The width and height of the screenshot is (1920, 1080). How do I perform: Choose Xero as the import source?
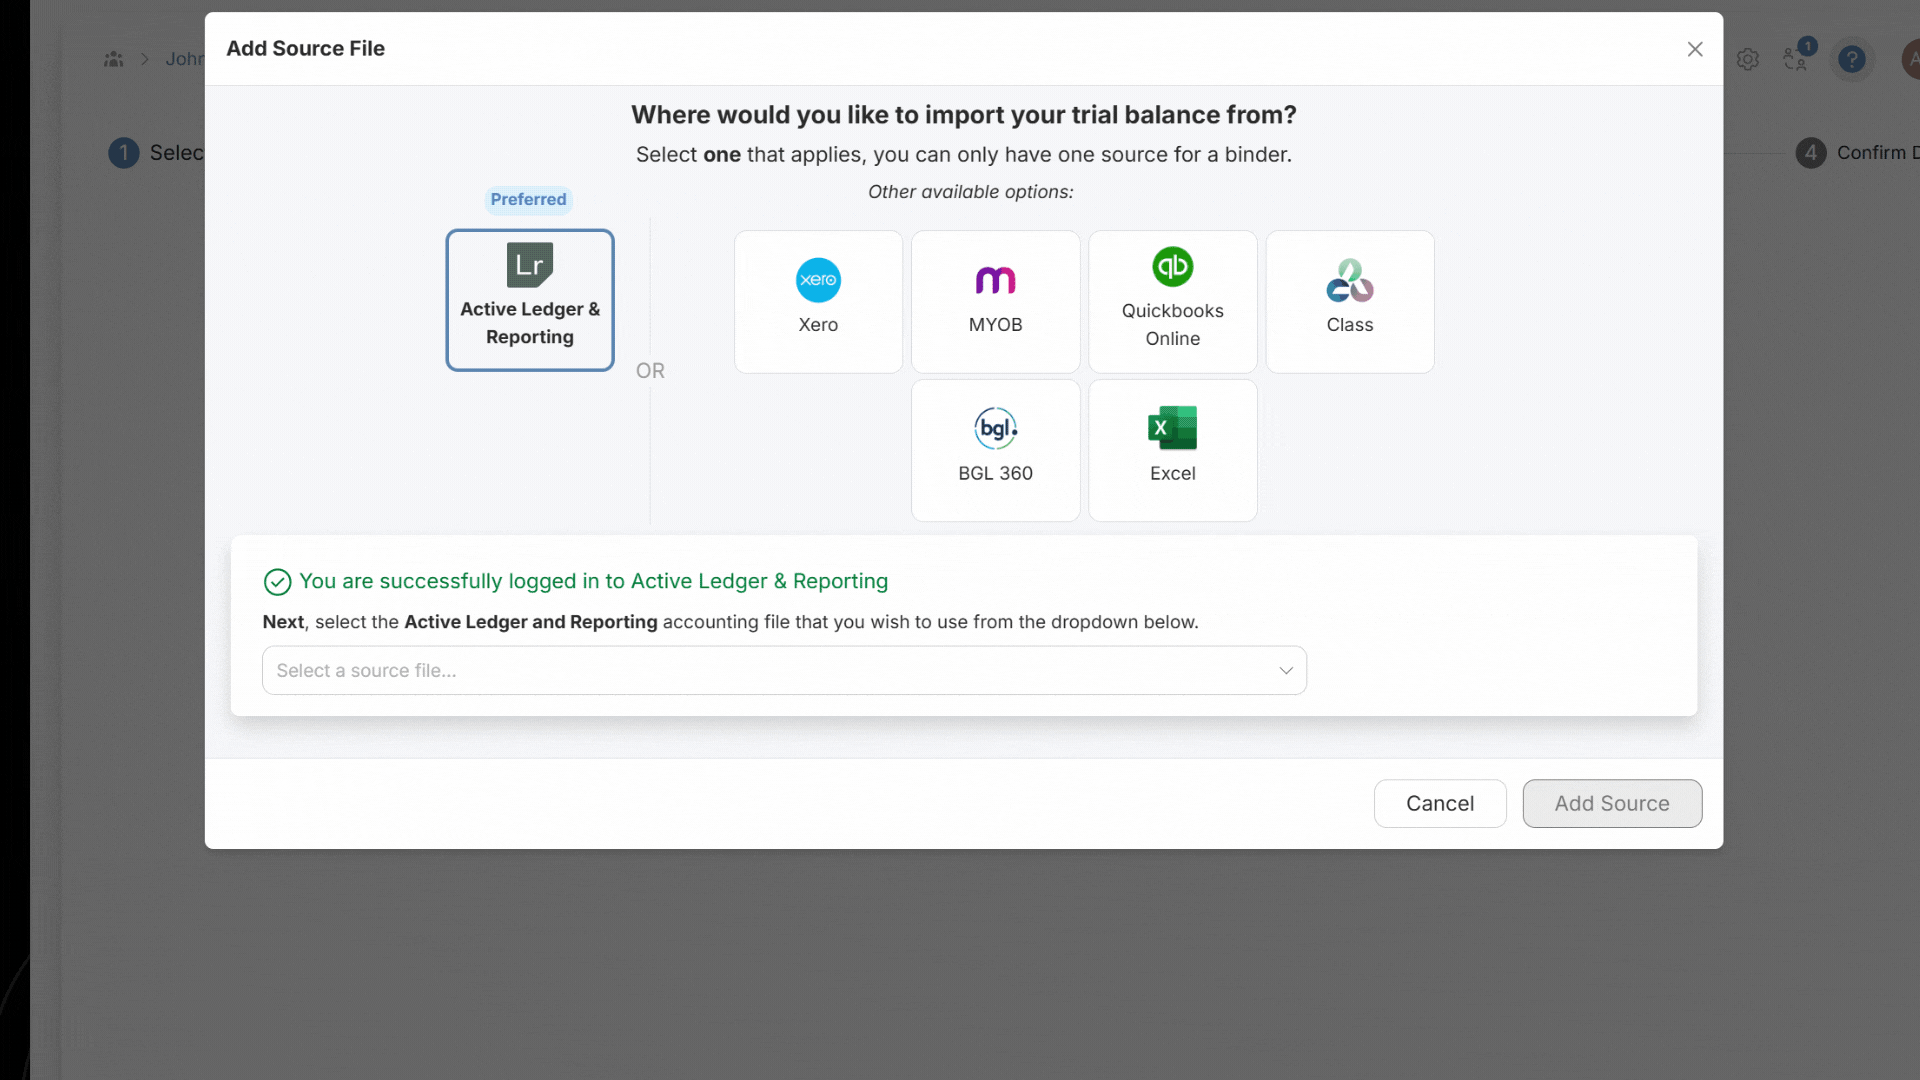(818, 300)
